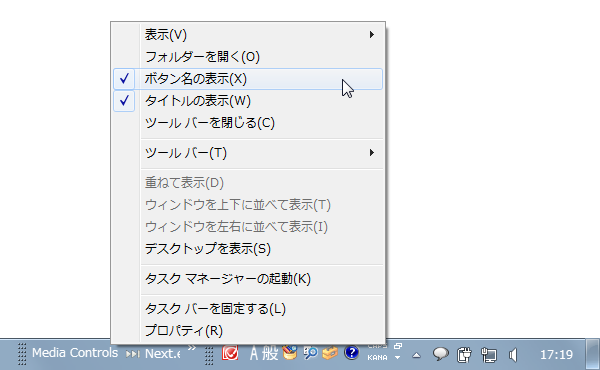Open the IME tools toolbox icon
This screenshot has height=370, width=600.
pos(330,353)
